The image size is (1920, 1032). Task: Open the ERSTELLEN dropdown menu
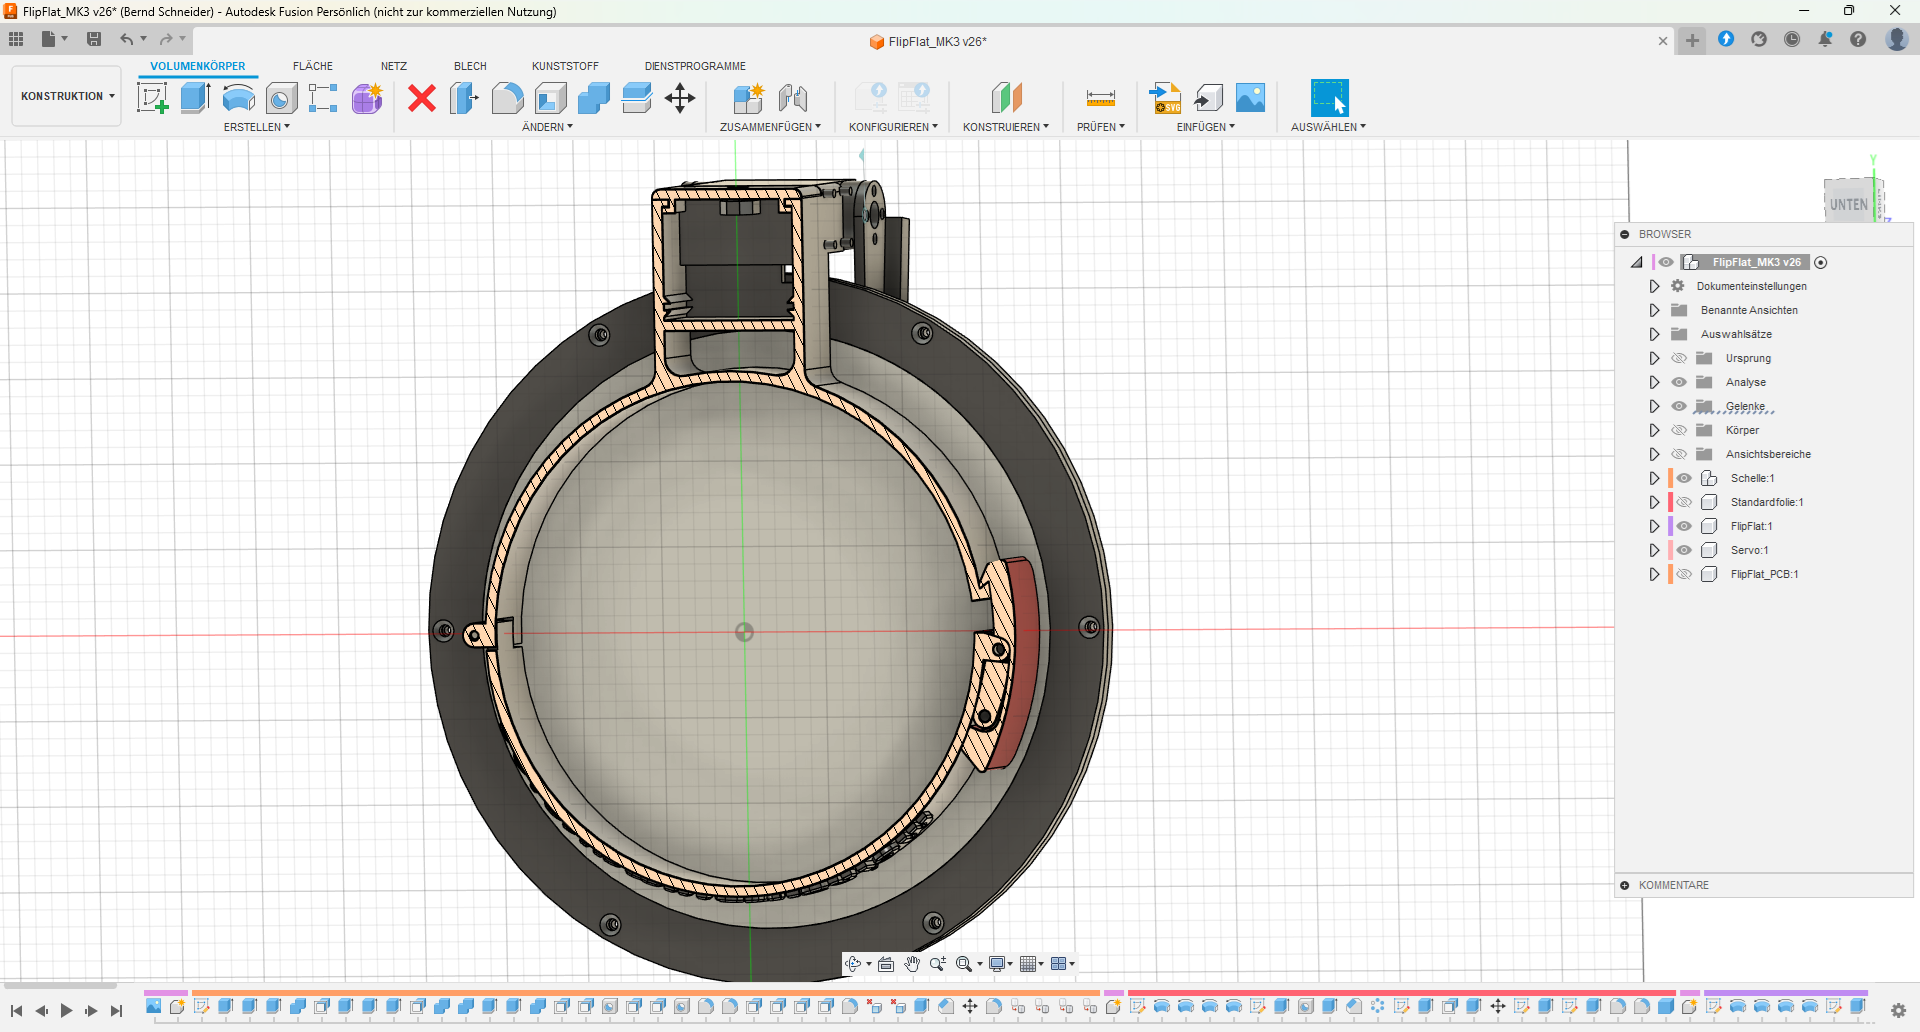256,127
